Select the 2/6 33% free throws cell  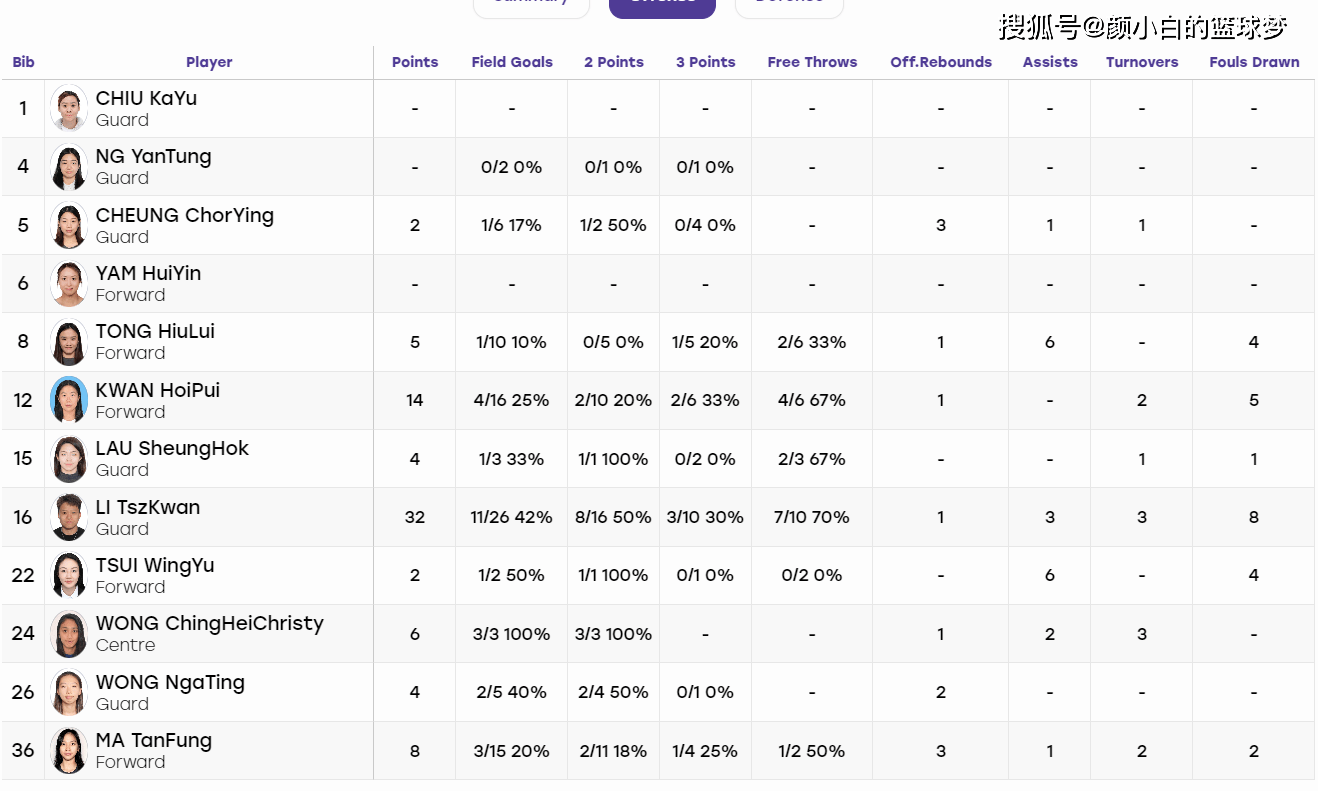point(812,342)
